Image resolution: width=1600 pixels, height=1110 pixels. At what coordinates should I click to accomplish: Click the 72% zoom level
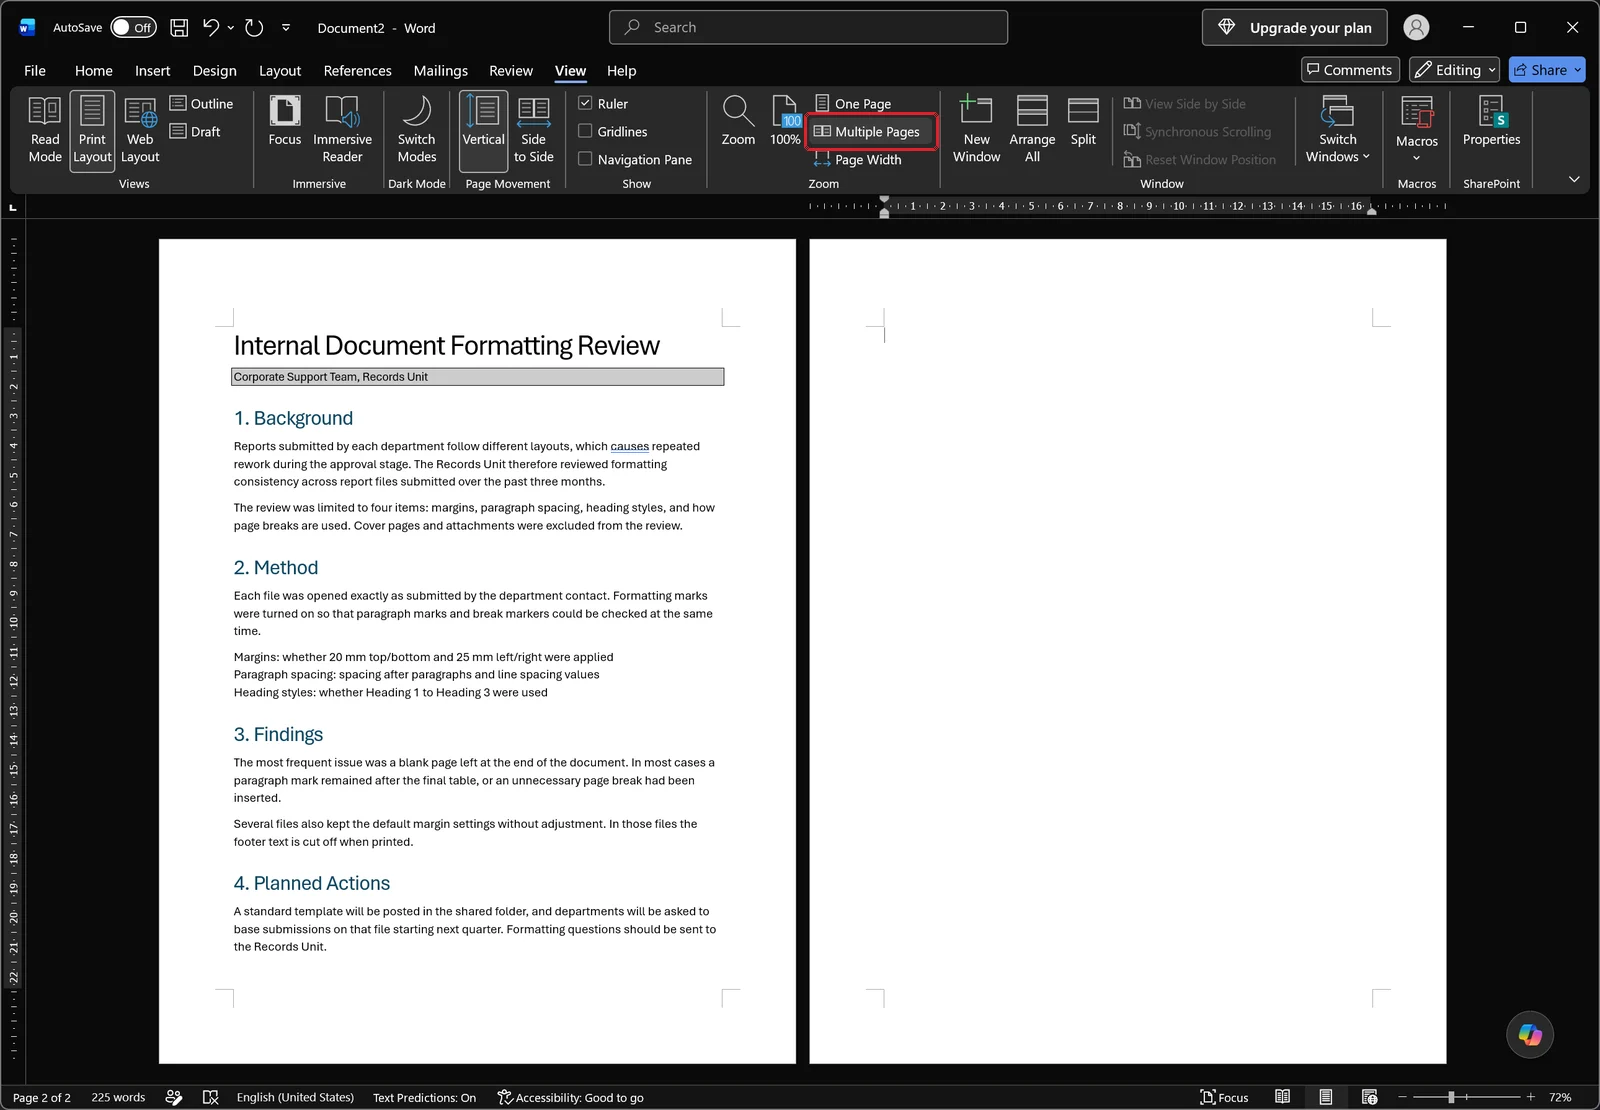click(1560, 1097)
